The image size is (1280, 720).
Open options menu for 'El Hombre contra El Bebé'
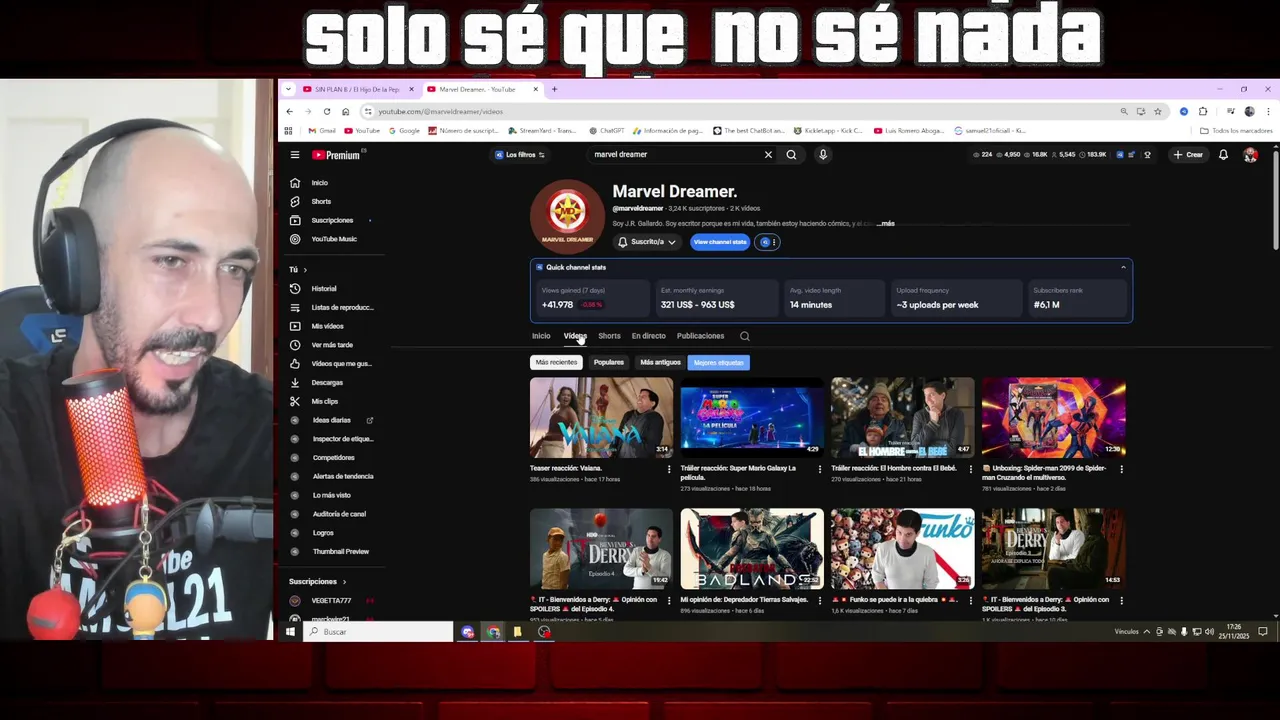click(970, 469)
